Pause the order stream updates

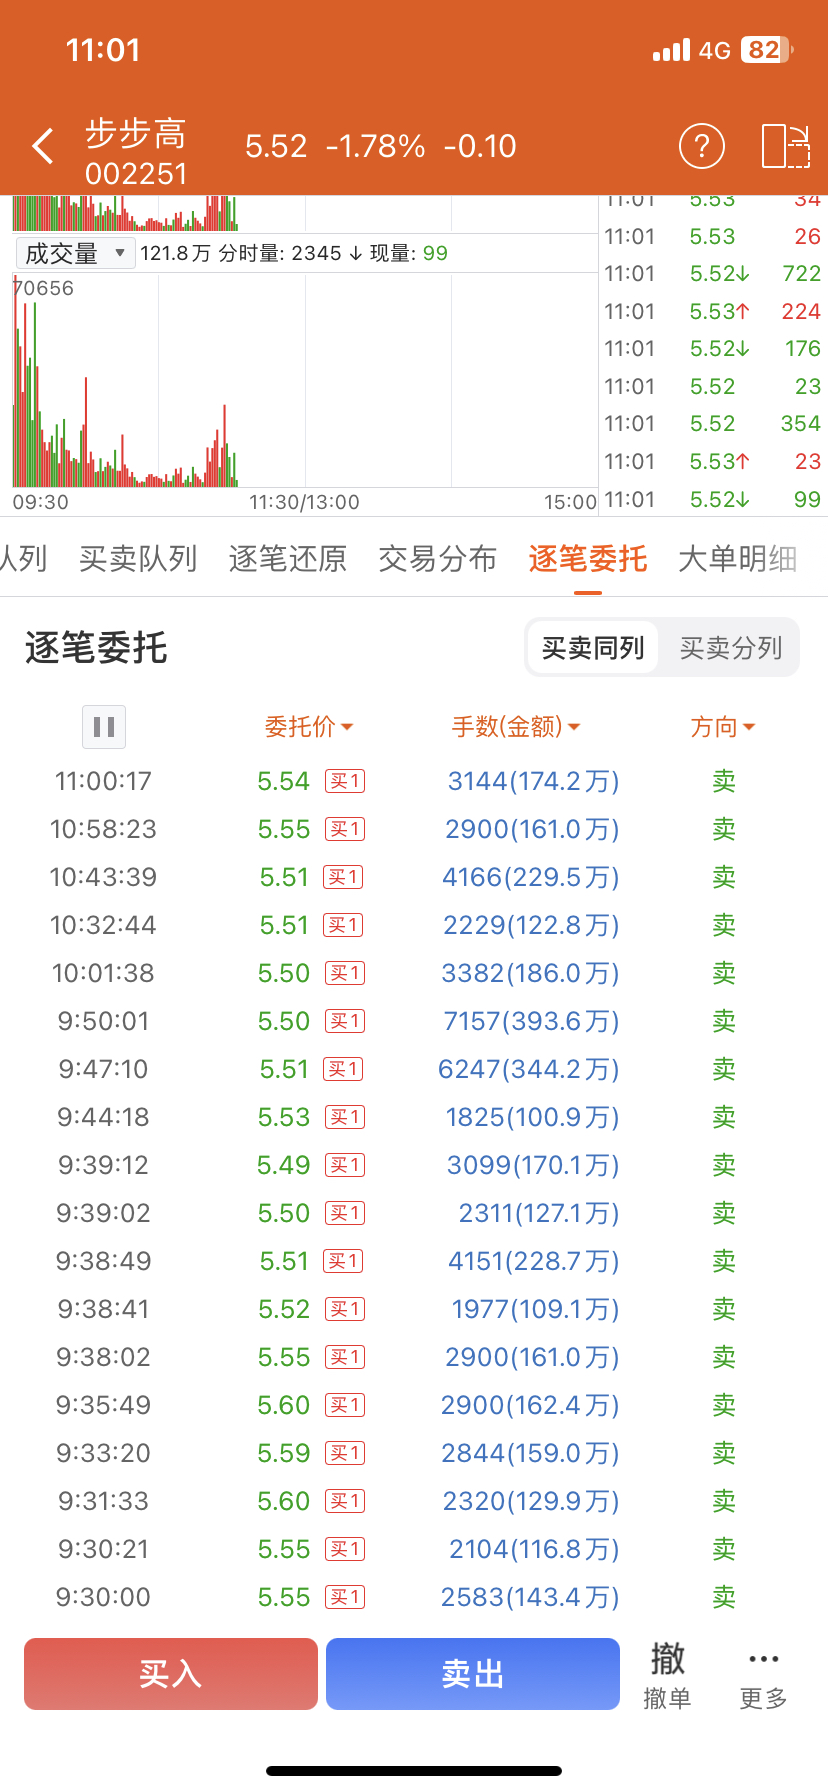point(104,727)
